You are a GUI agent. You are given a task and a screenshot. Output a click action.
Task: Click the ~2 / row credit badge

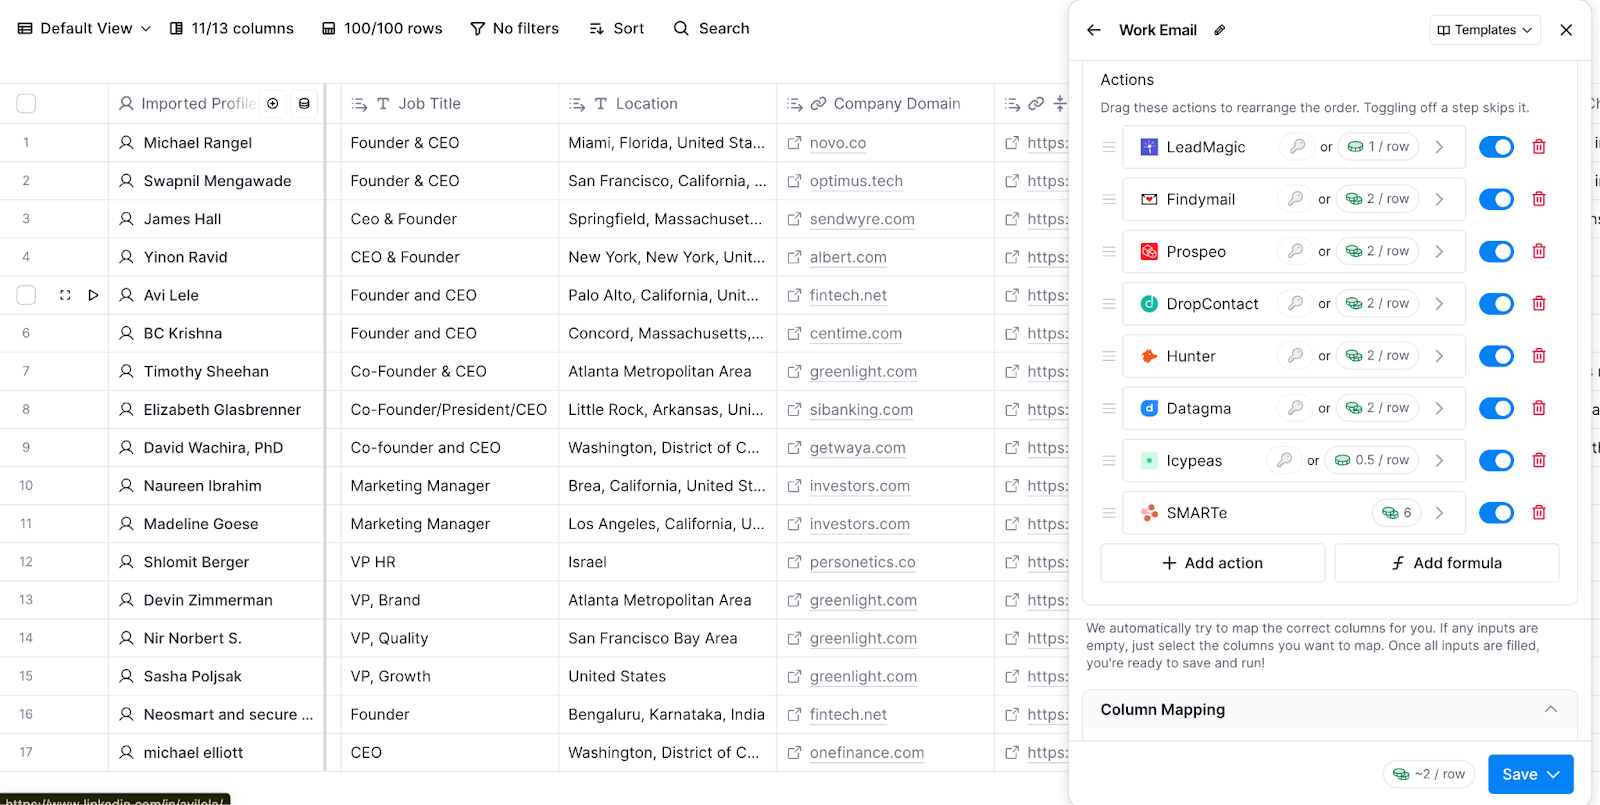tap(1428, 774)
